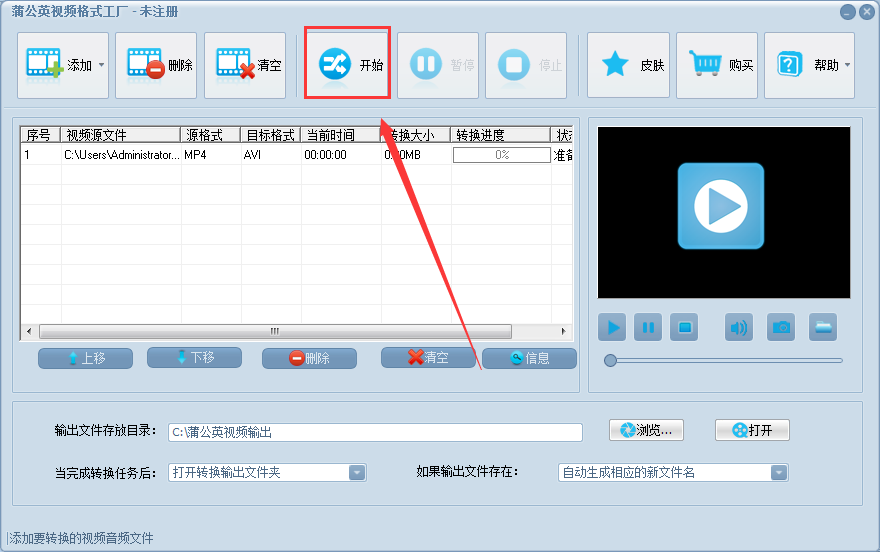Click the 转换进度 column header

[501, 135]
